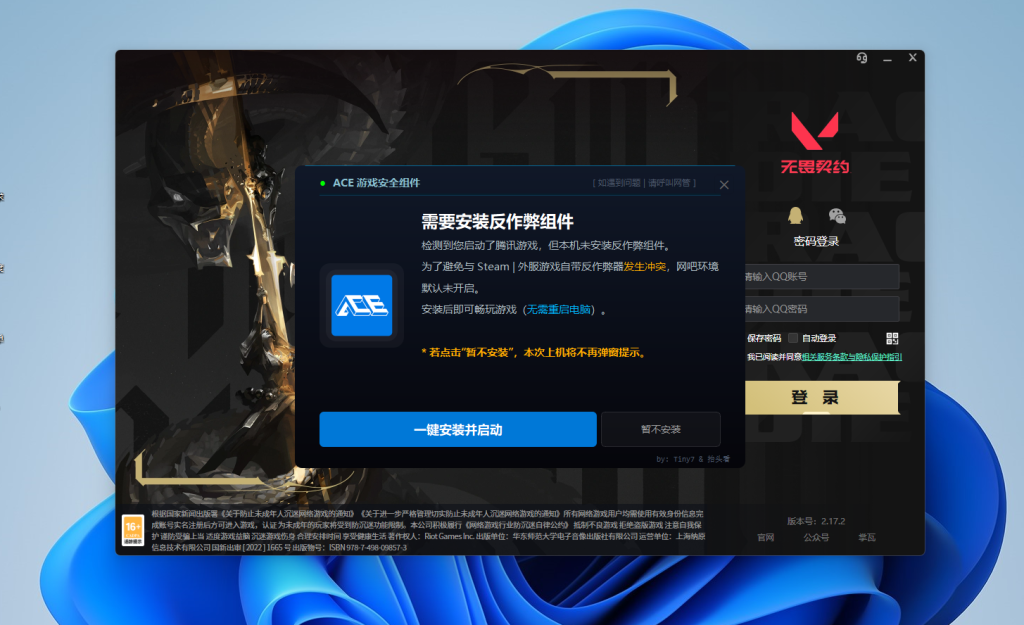Viewport: 1024px width, 625px height.
Task: Click the 一键安装并启动 install button
Action: click(x=458, y=430)
